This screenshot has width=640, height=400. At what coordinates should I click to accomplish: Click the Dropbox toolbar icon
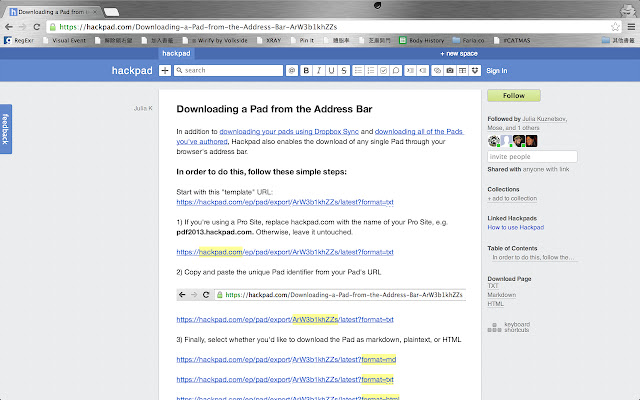475,71
